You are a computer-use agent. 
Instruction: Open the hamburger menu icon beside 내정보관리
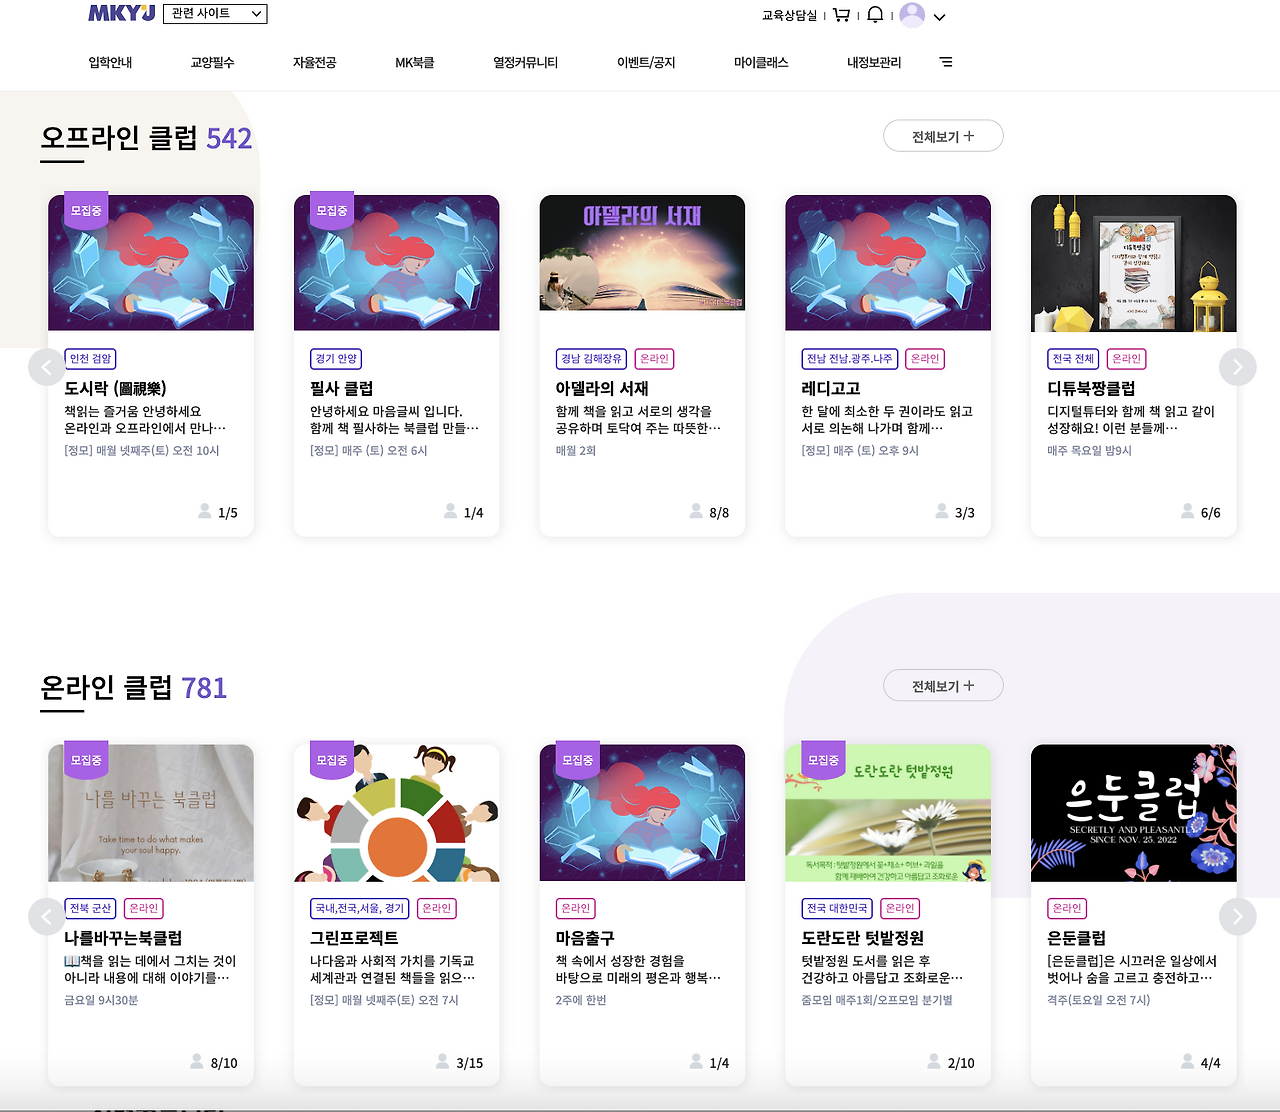(x=946, y=62)
